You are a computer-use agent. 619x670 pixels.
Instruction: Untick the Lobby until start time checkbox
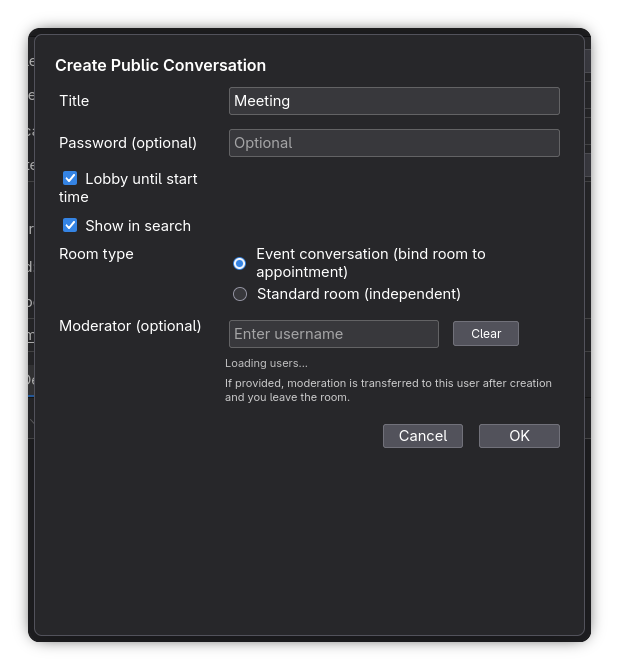(x=70, y=178)
